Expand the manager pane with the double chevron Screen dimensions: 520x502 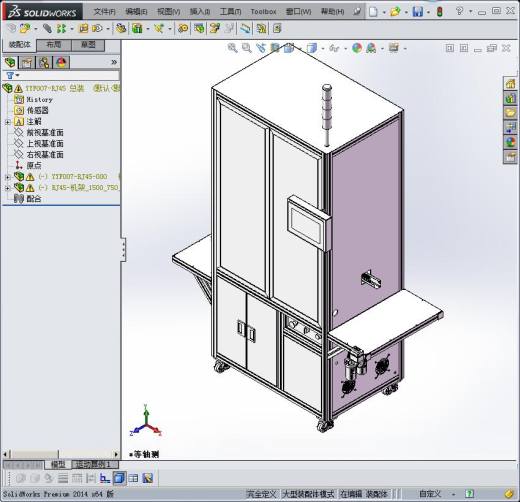114,62
